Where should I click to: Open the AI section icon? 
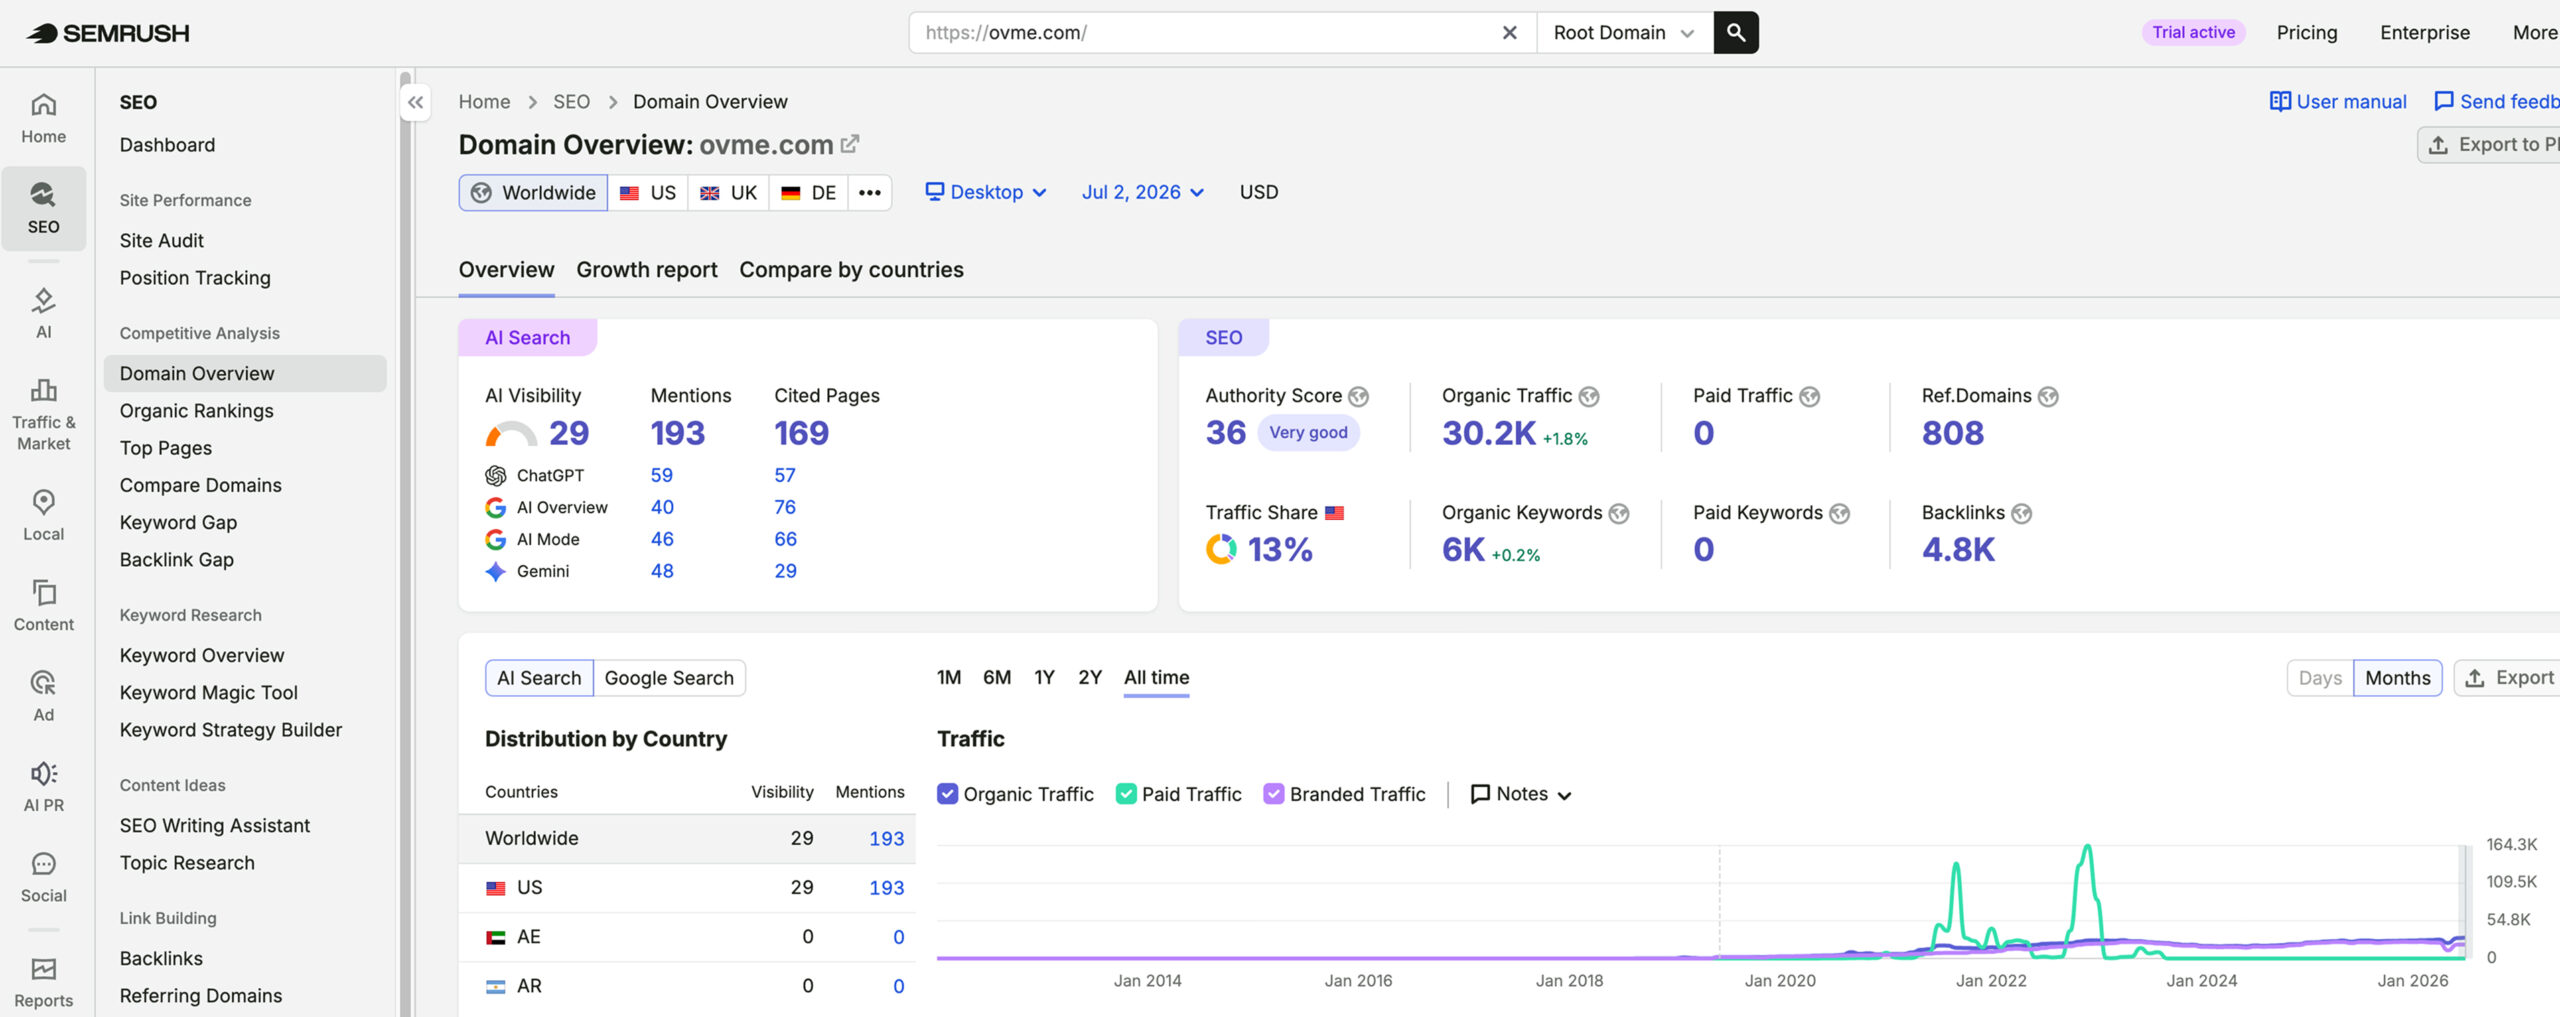pyautogui.click(x=43, y=313)
